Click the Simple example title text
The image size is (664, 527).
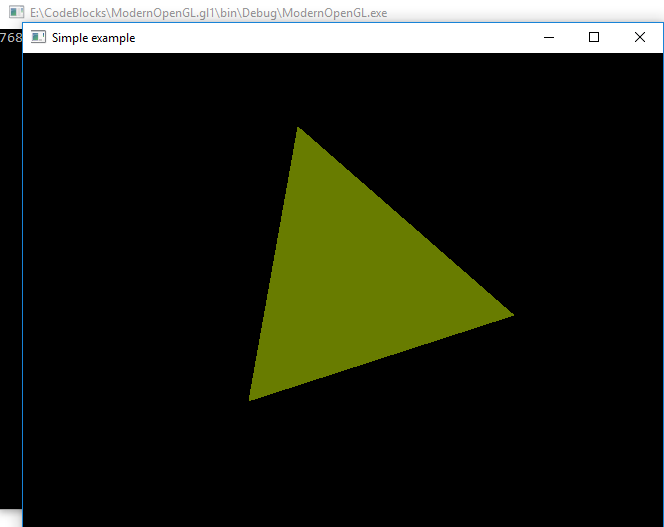pyautogui.click(x=93, y=38)
